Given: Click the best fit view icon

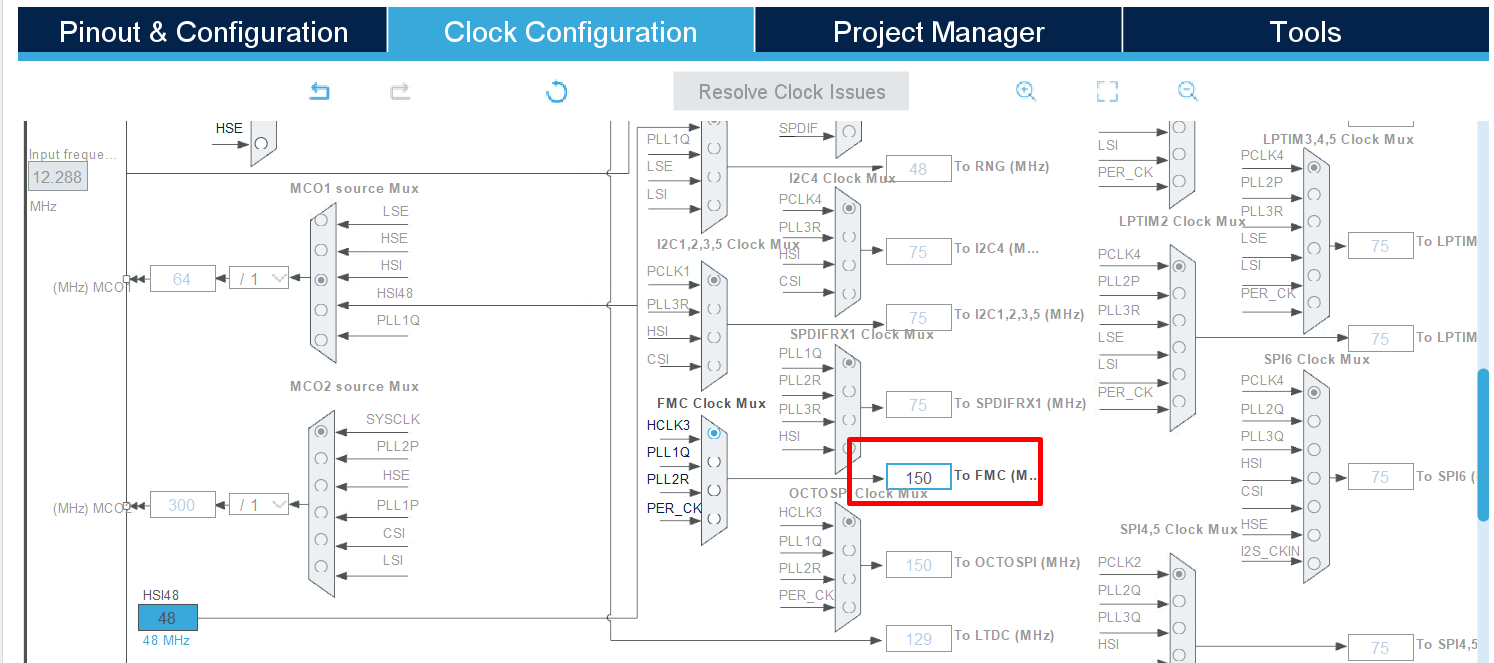Looking at the screenshot, I should click(x=1107, y=91).
